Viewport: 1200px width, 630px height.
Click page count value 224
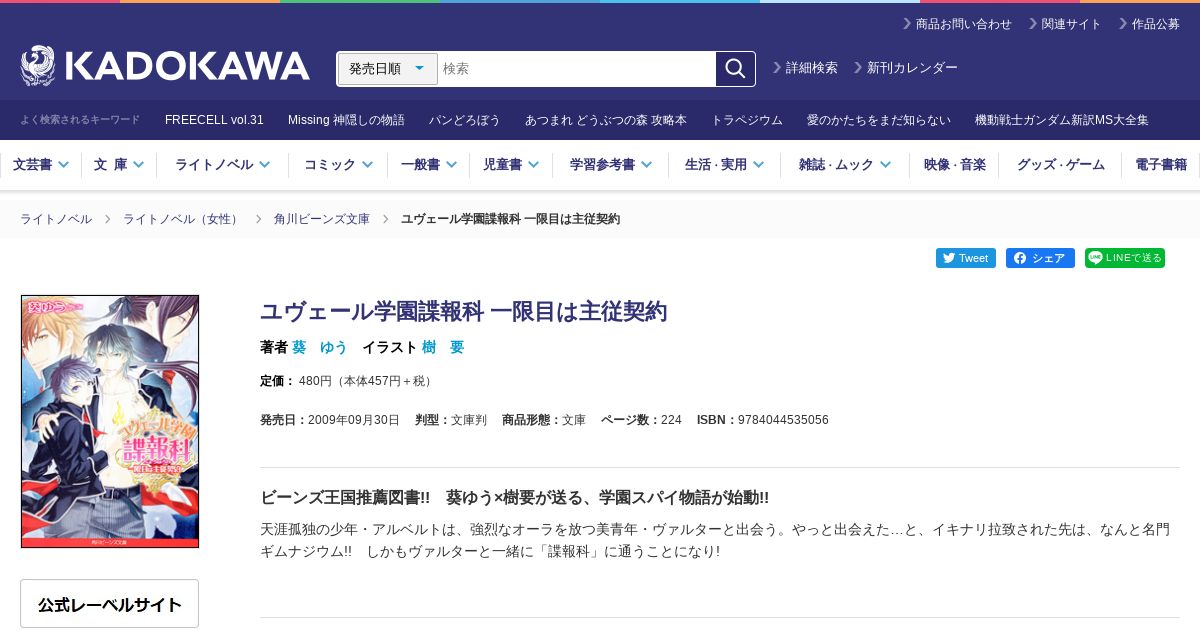click(671, 420)
